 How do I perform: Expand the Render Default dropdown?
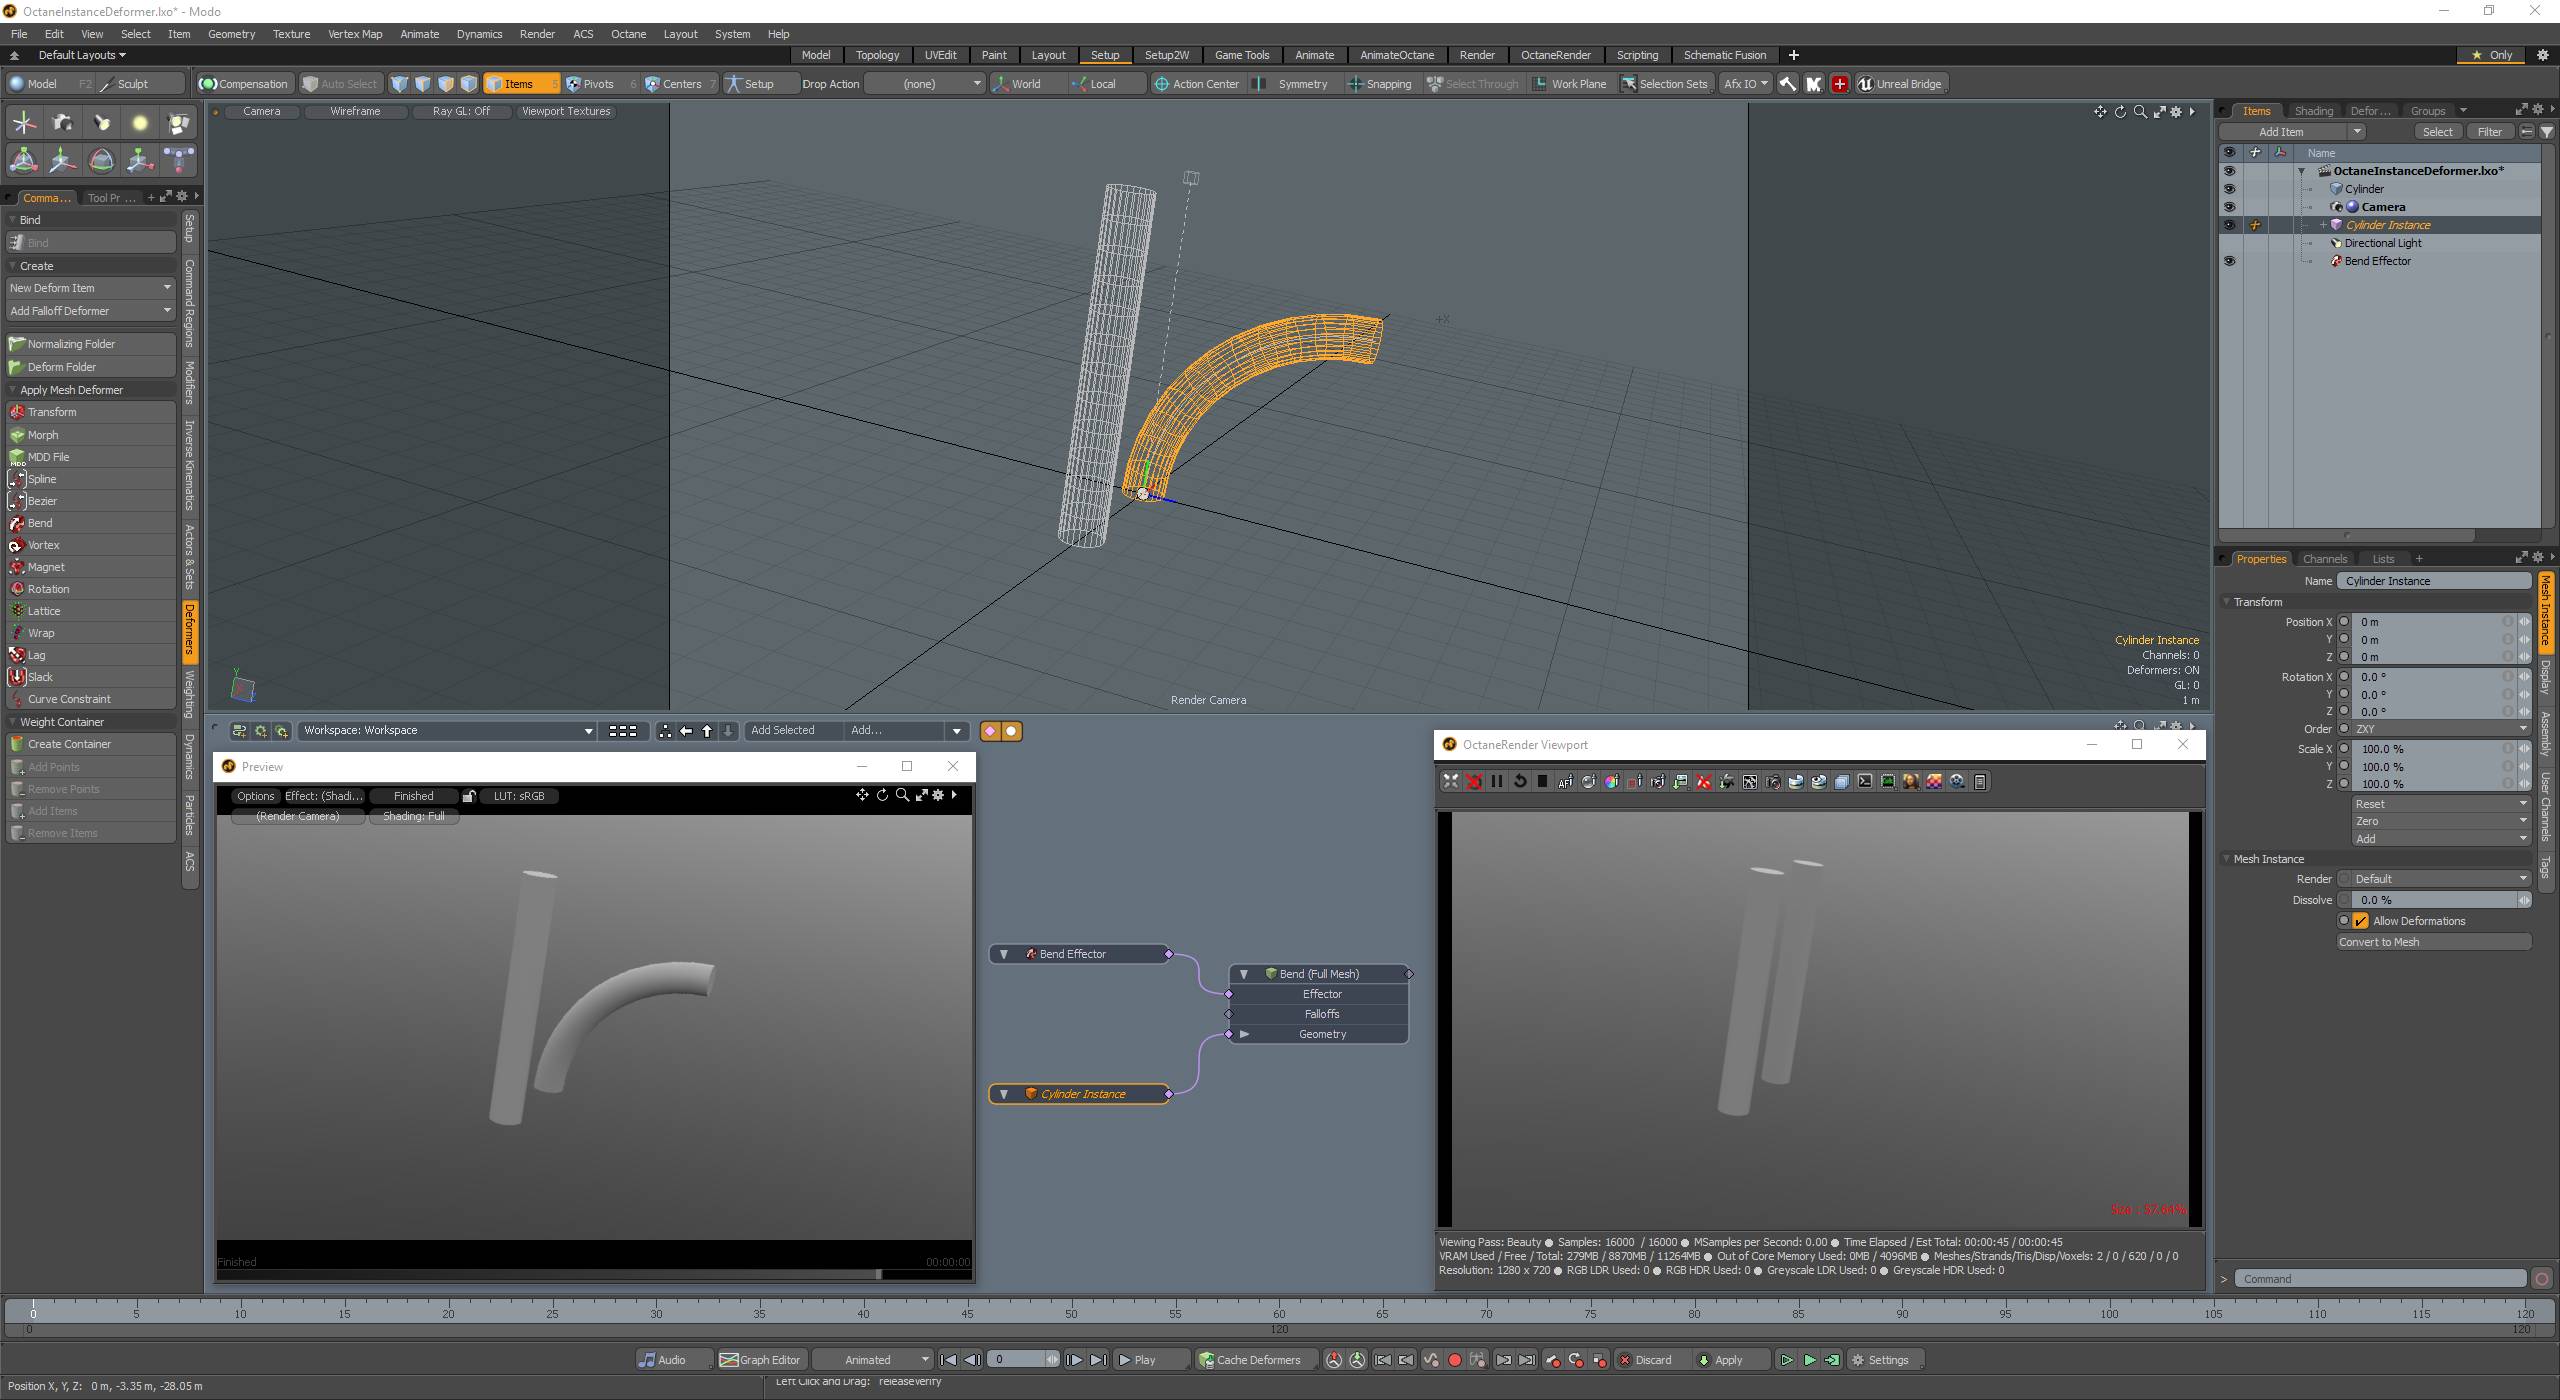tap(2434, 879)
